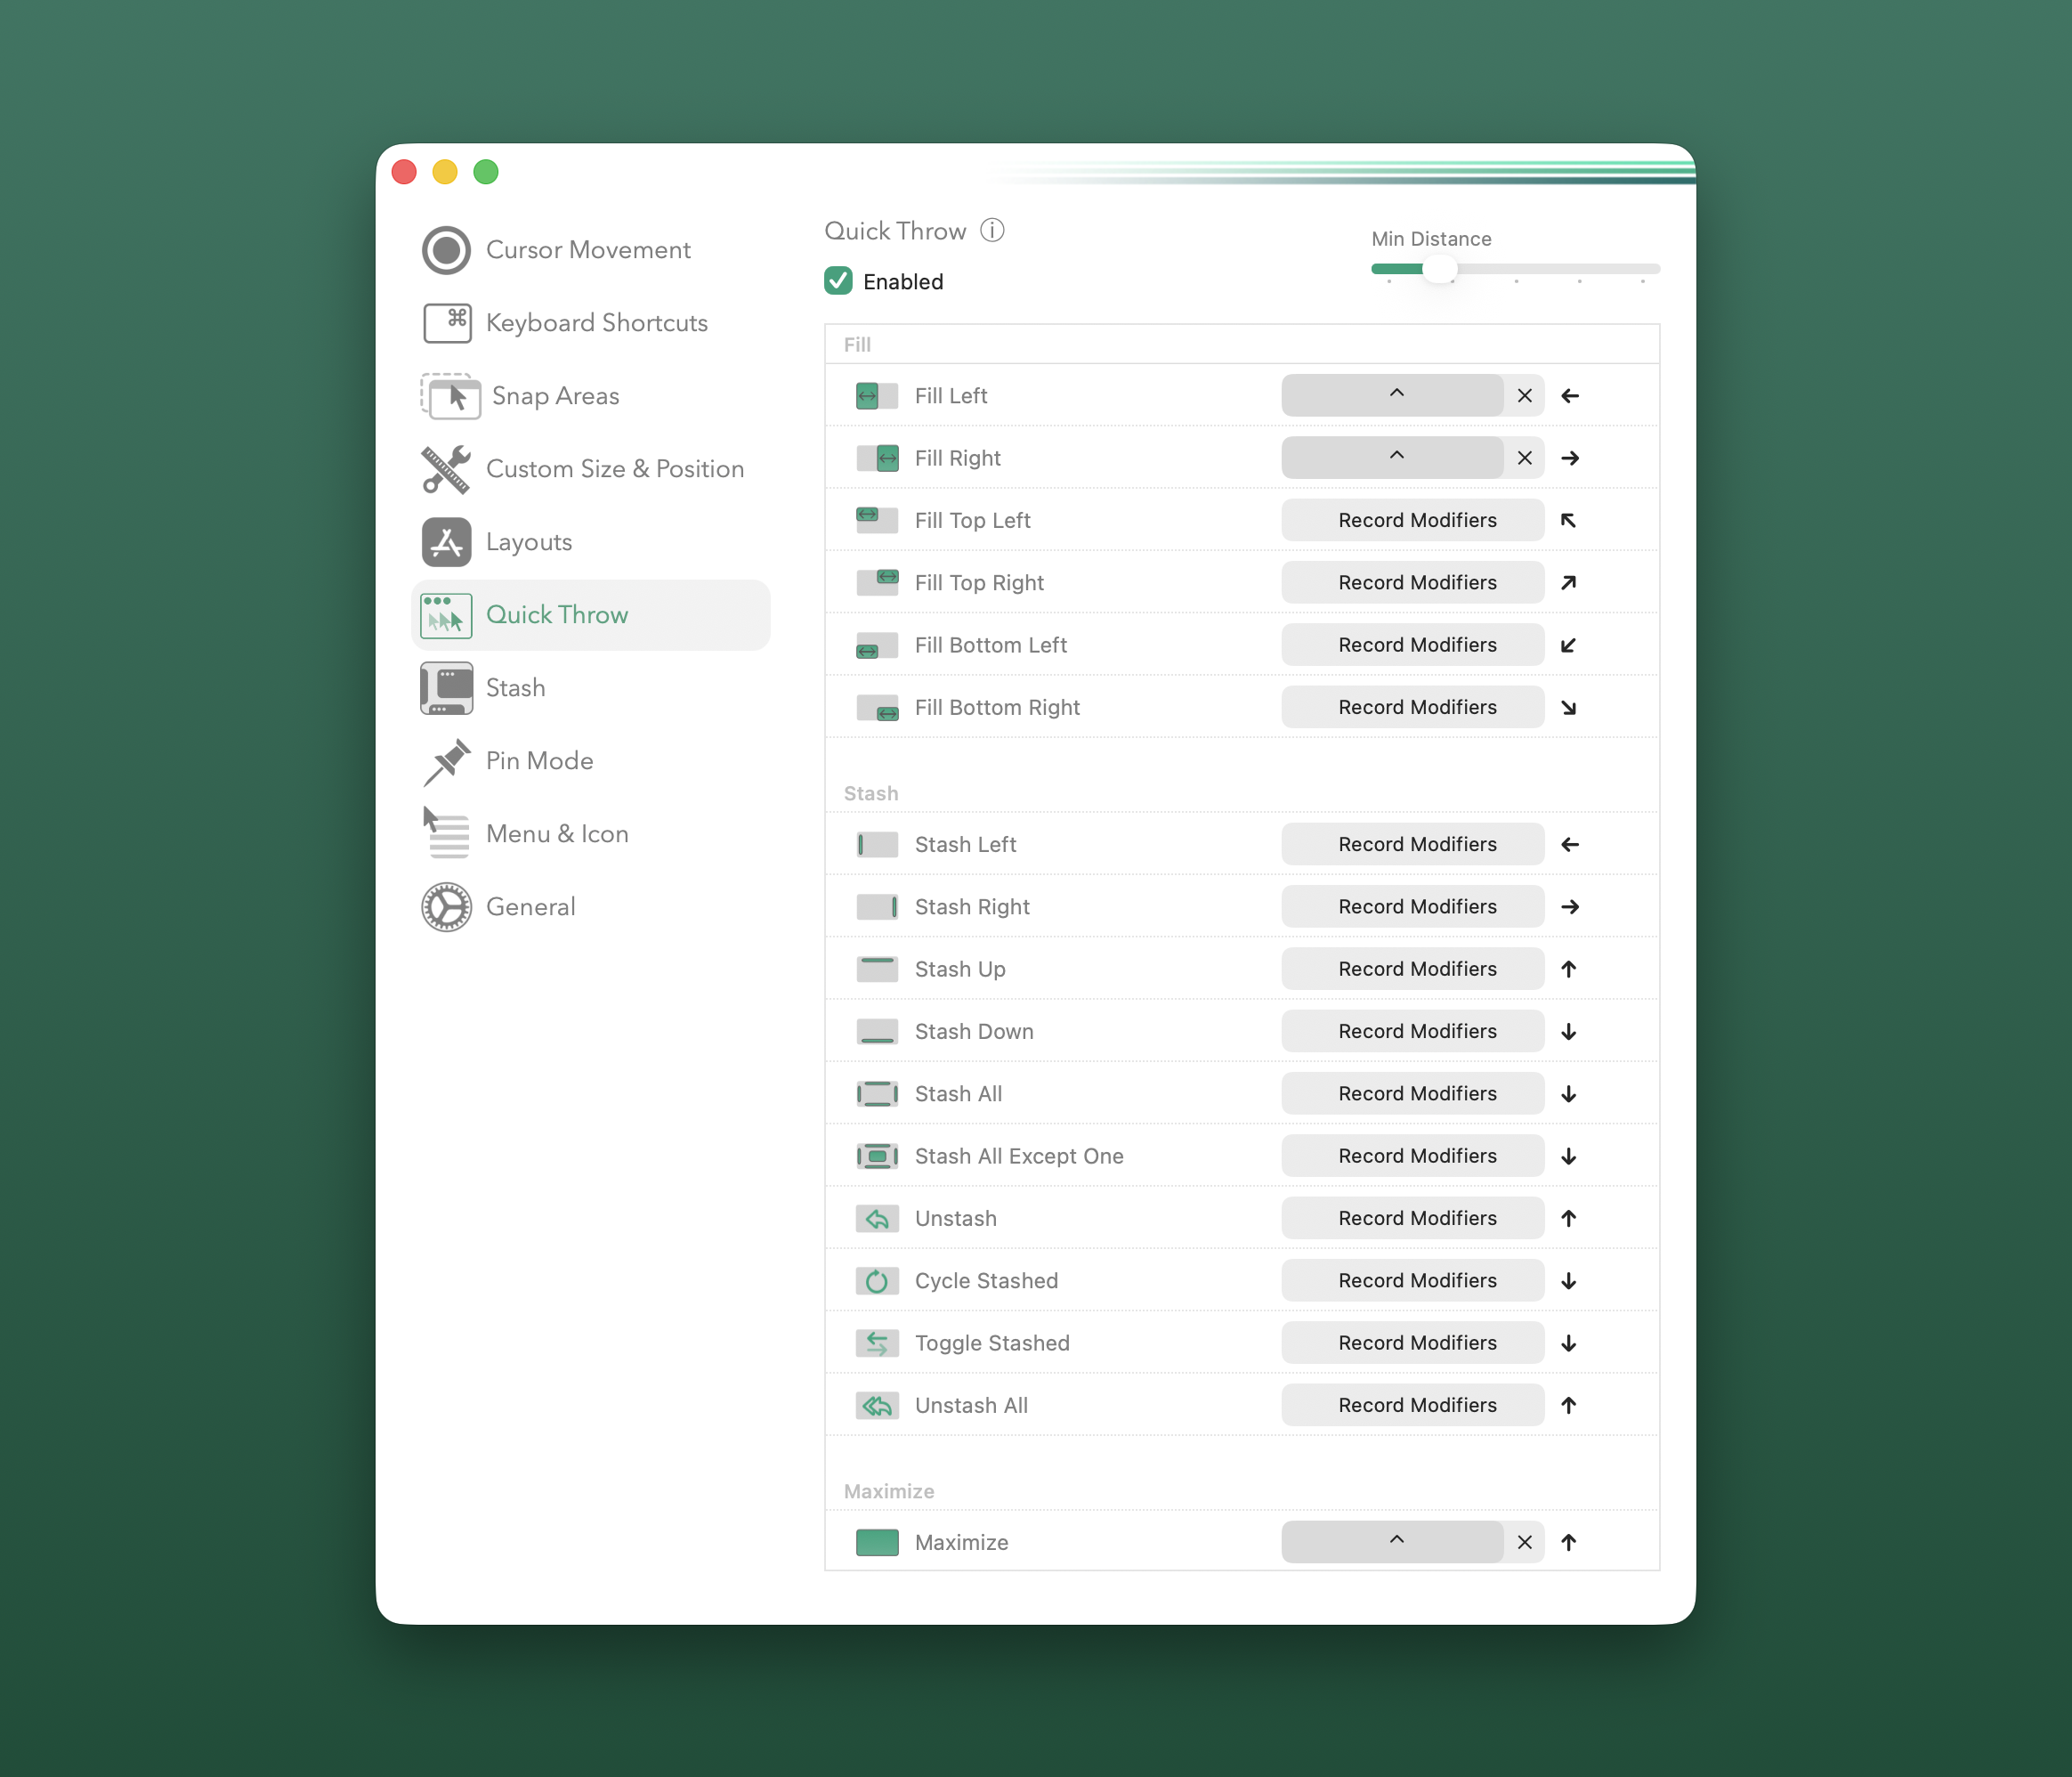The height and width of the screenshot is (1777, 2072).
Task: Click the Stash All row icon
Action: point(877,1094)
